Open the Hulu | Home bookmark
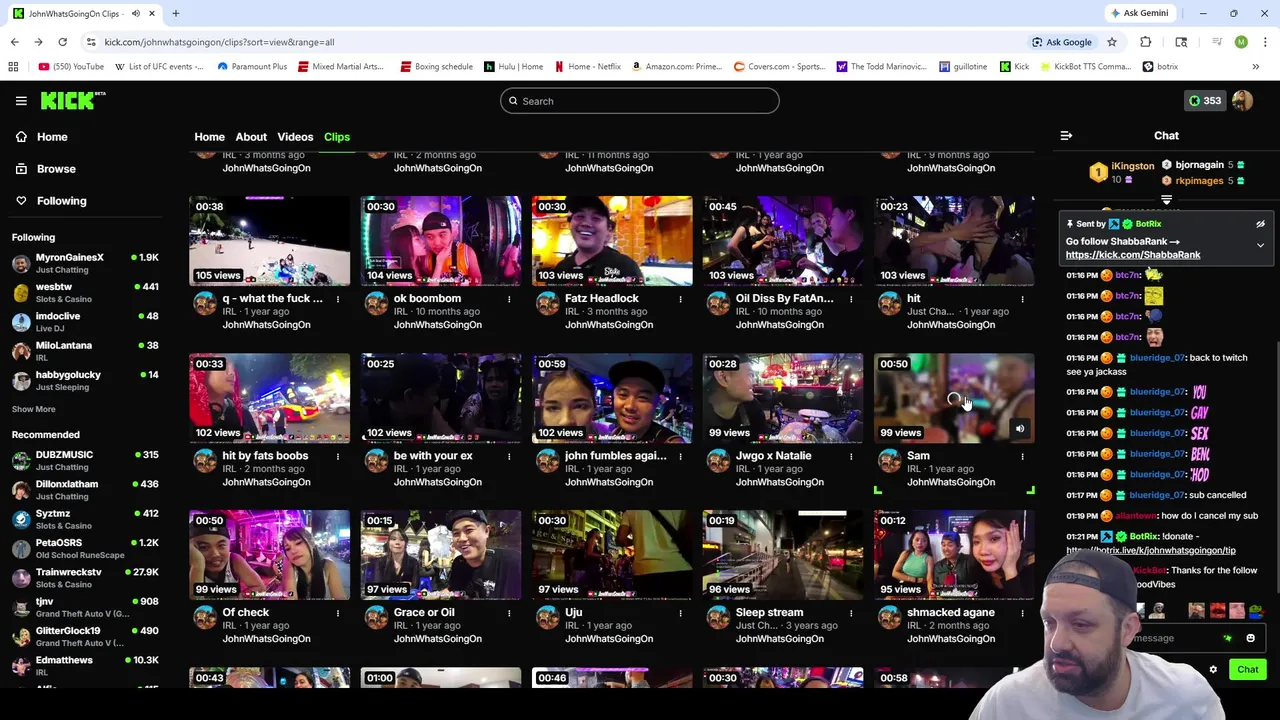1280x720 pixels. (513, 67)
